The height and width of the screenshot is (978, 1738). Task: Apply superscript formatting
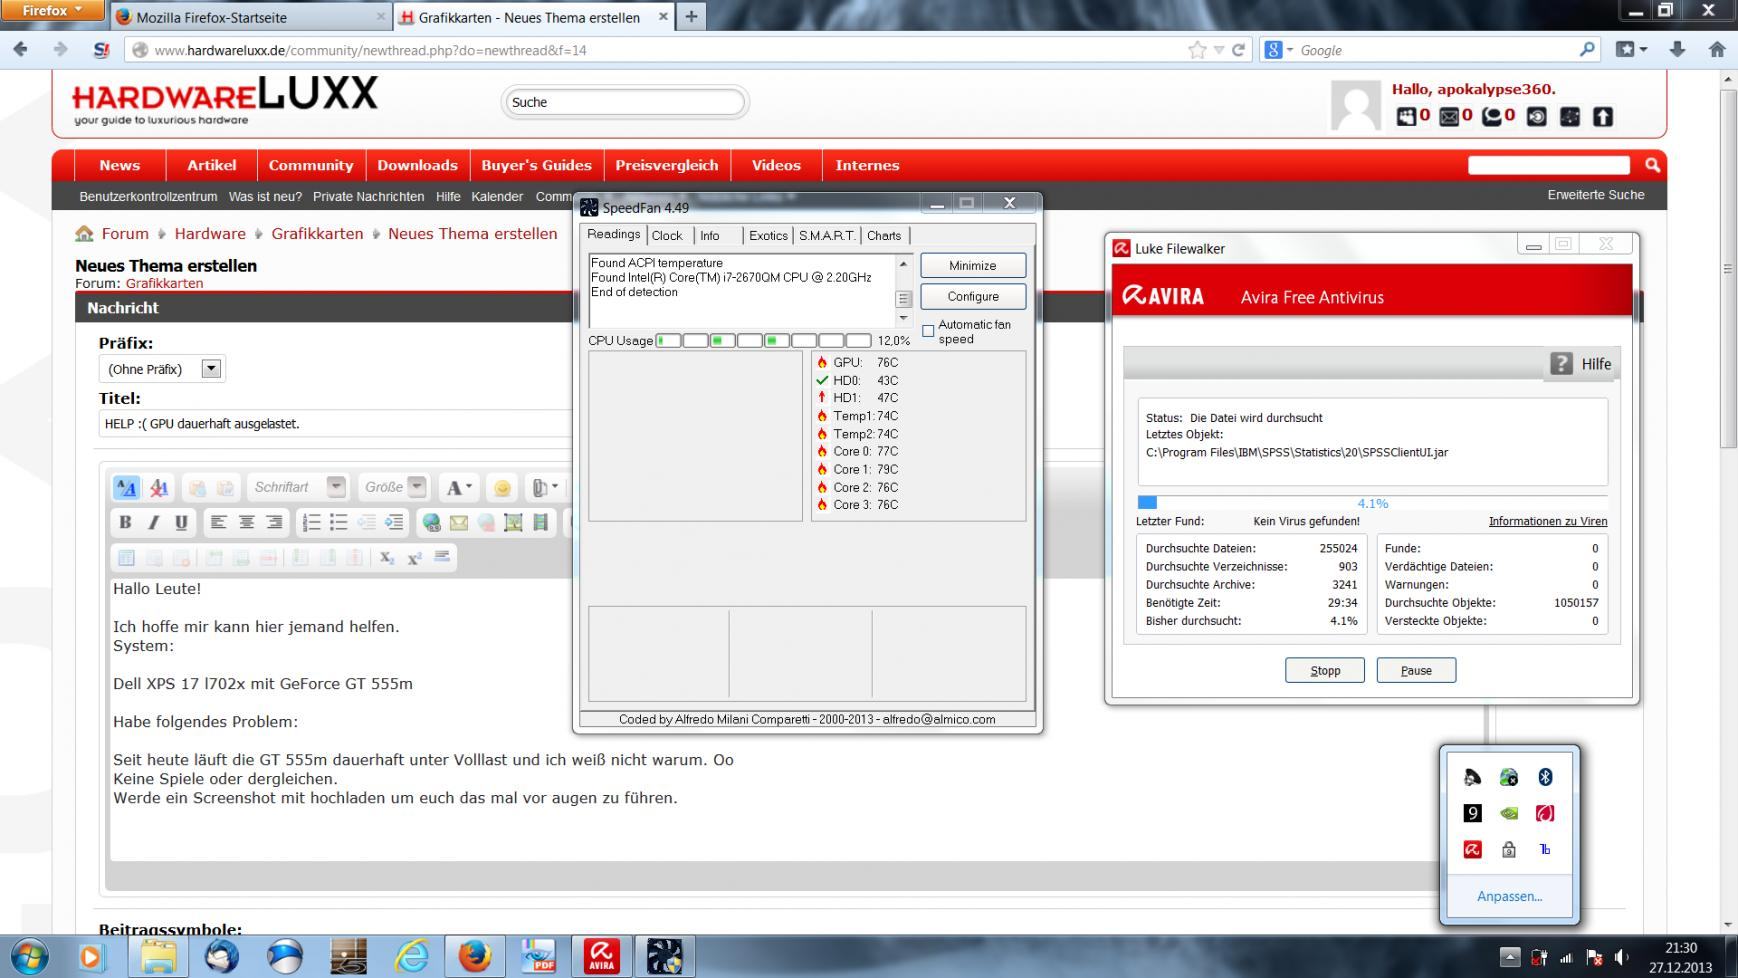pos(414,557)
